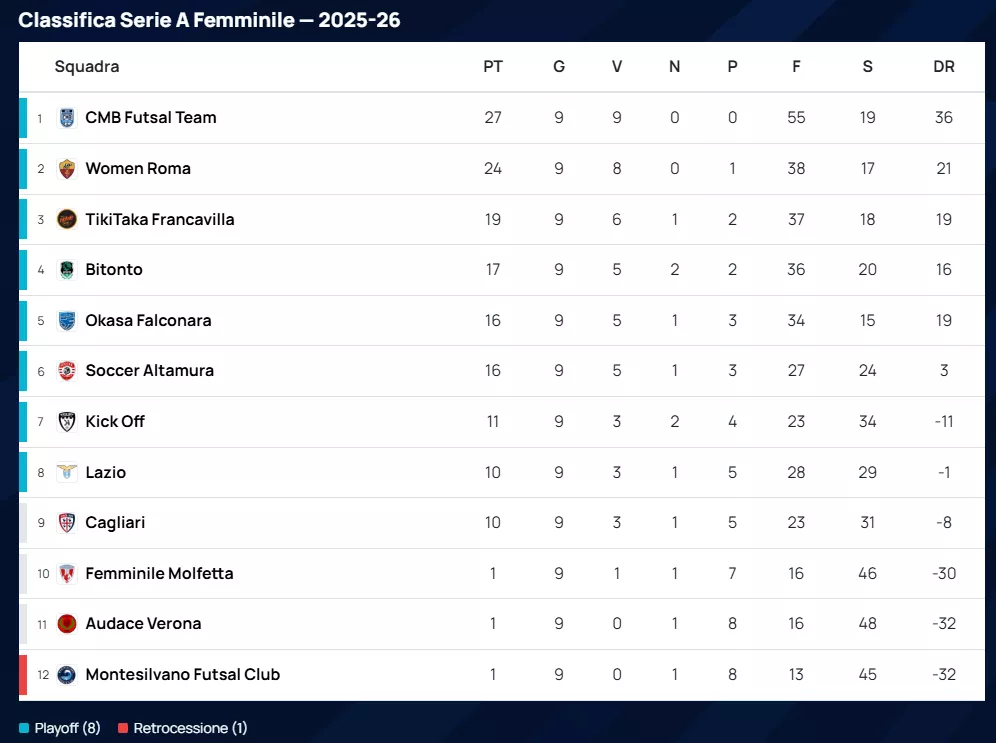Click the Women Roma club logo

click(x=67, y=168)
